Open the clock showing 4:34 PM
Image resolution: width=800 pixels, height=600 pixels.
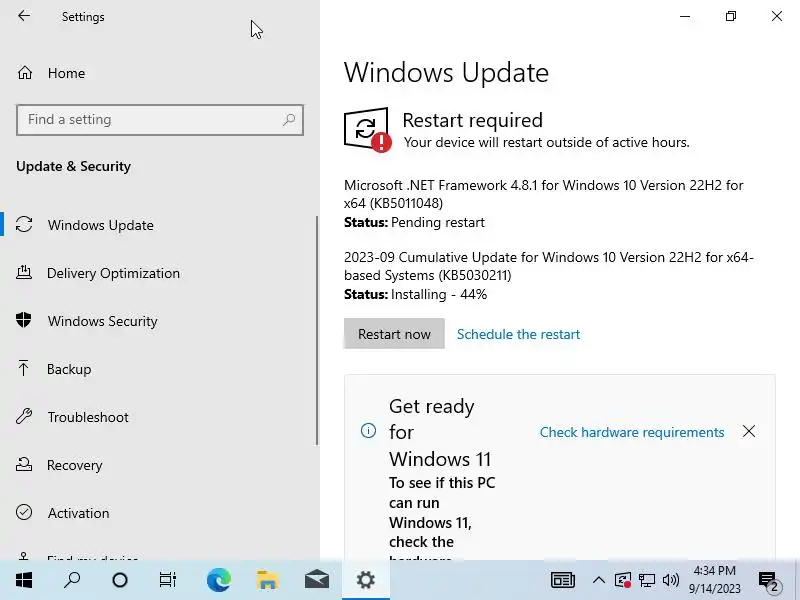pyautogui.click(x=714, y=580)
